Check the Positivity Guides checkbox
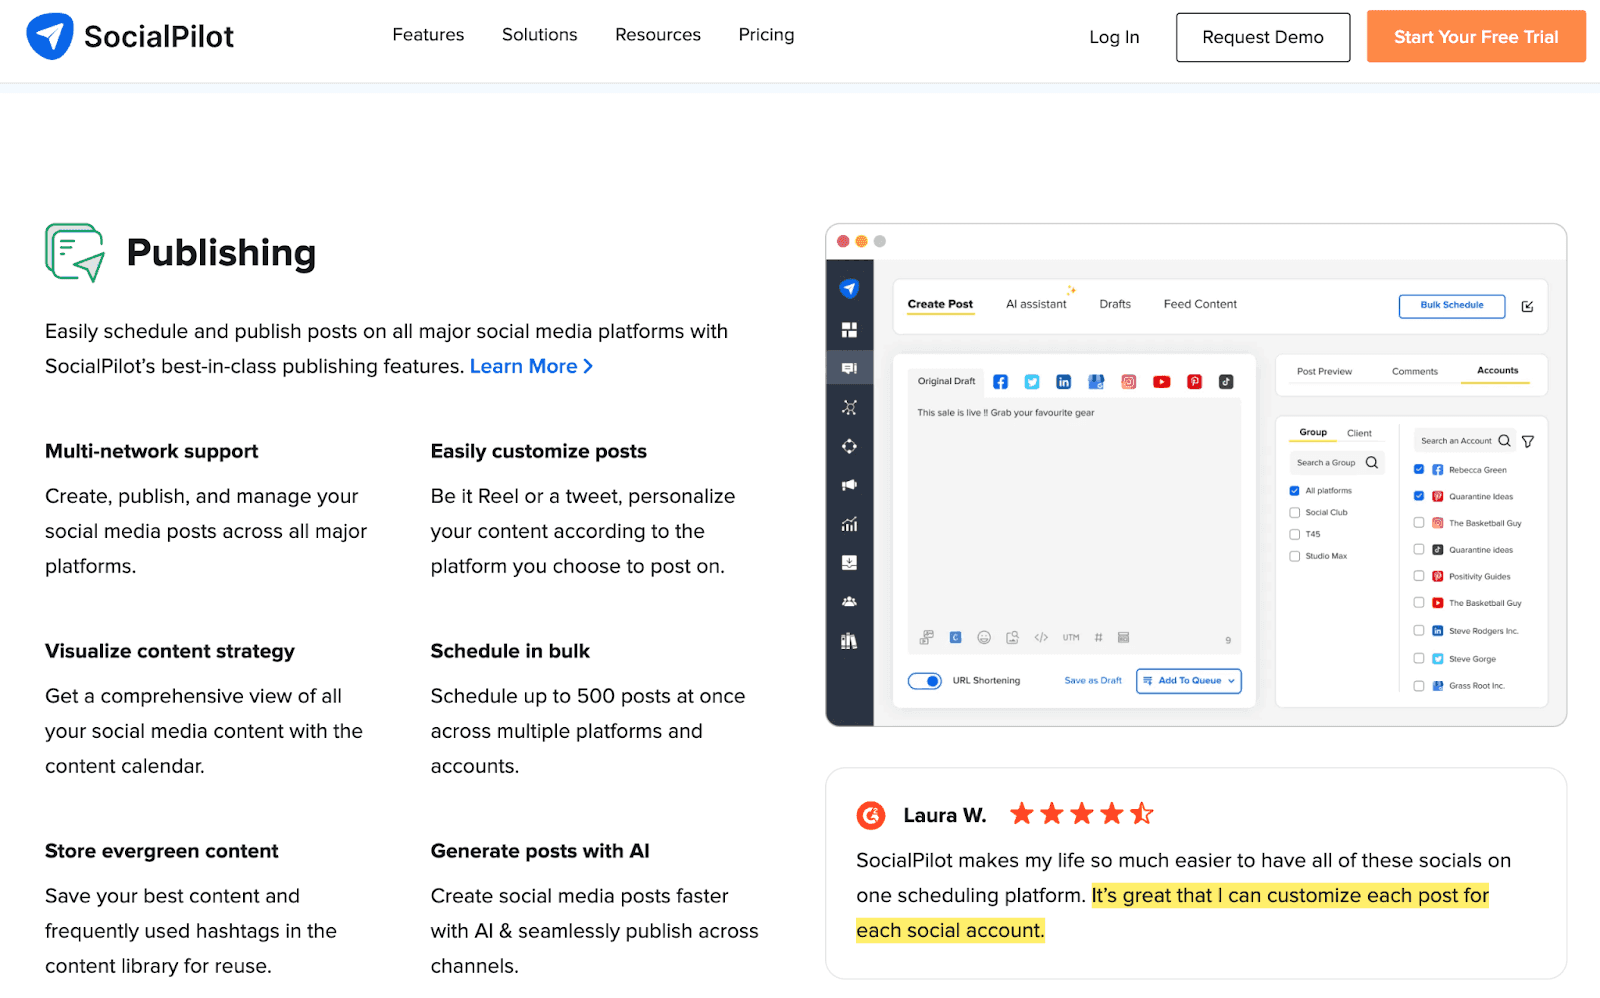Image resolution: width=1600 pixels, height=998 pixels. click(x=1419, y=576)
